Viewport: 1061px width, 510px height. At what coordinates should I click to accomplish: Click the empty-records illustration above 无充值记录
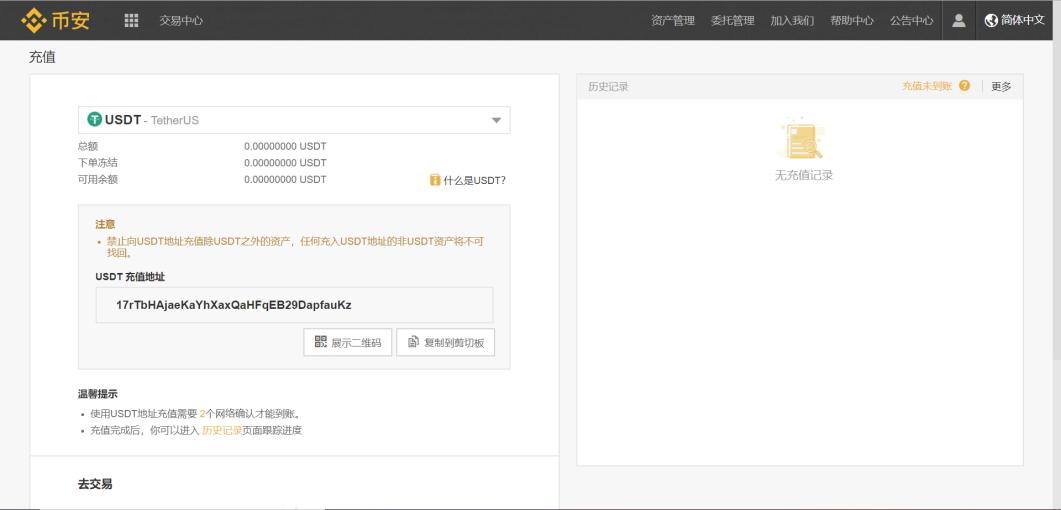point(803,139)
